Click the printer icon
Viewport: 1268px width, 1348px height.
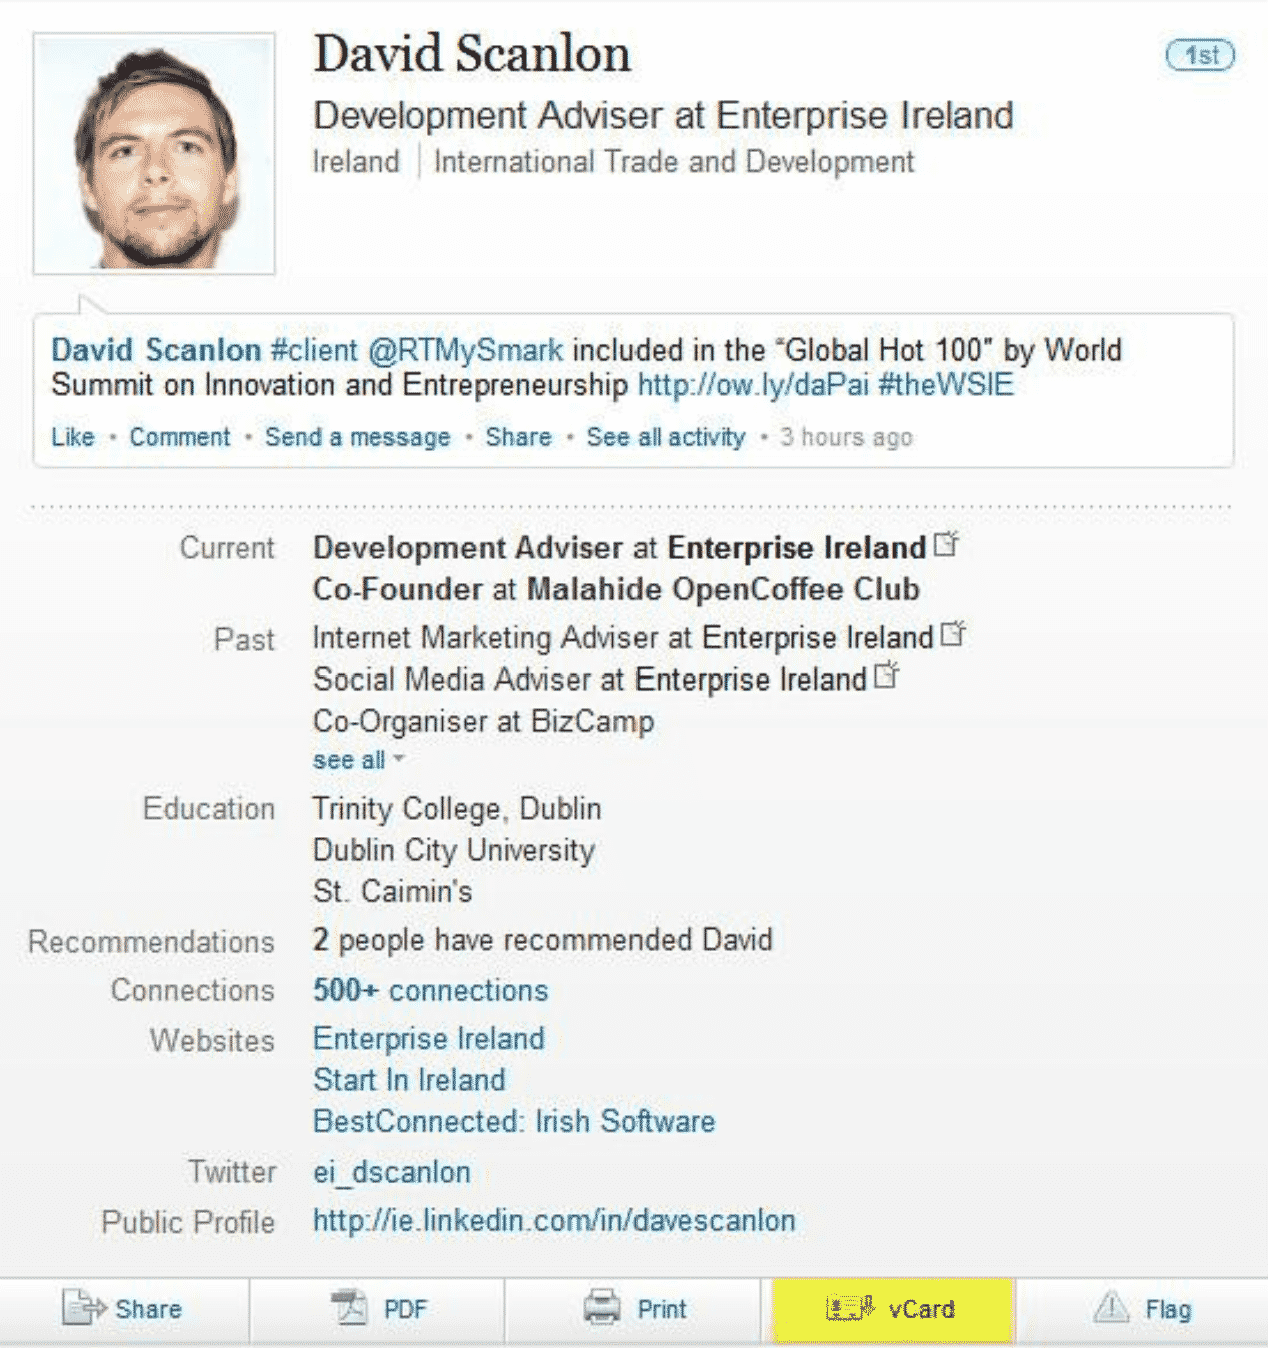pyautogui.click(x=602, y=1308)
